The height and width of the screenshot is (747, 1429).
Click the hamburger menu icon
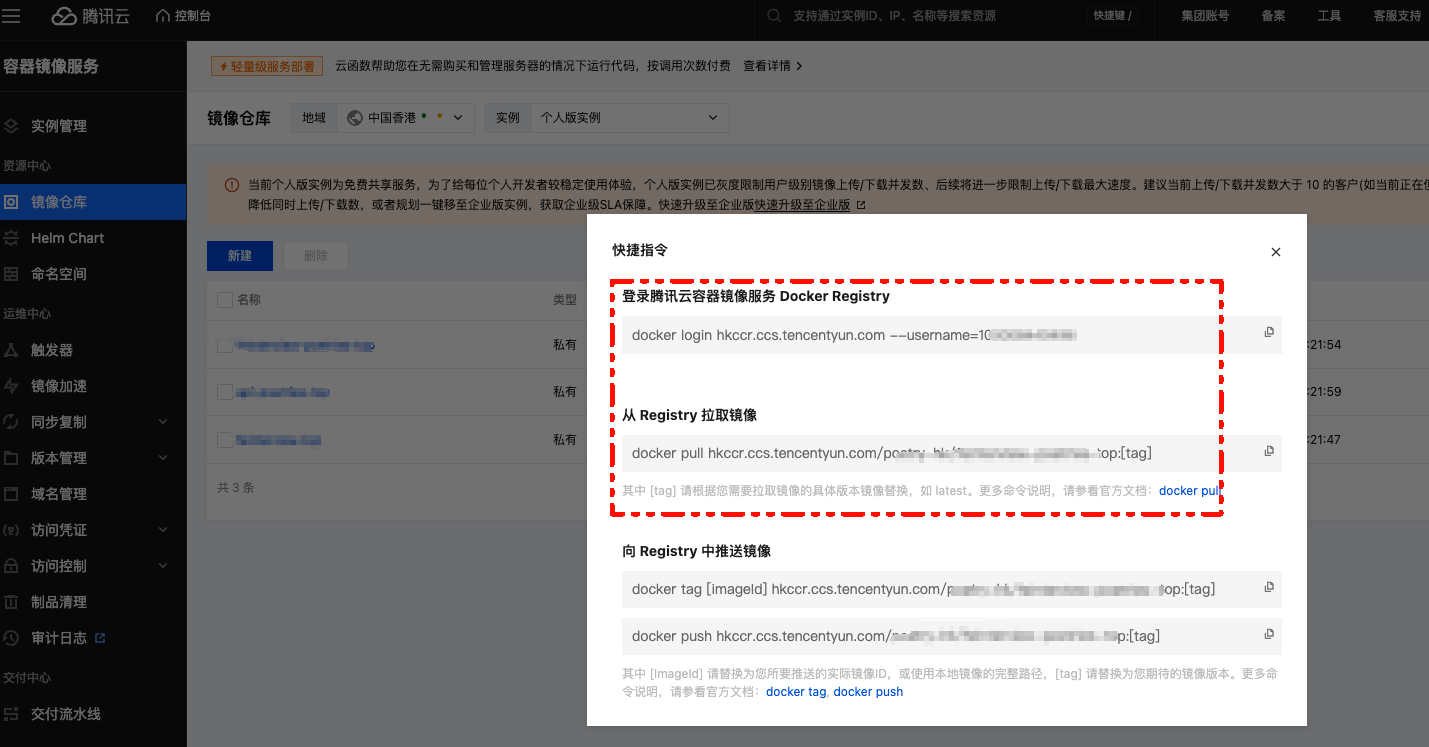click(11, 16)
